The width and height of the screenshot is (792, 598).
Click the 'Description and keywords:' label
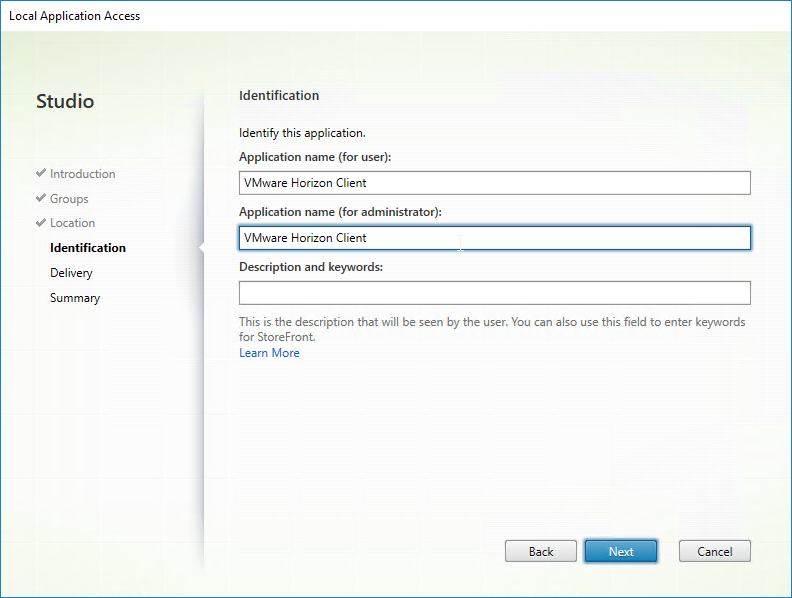(x=311, y=267)
